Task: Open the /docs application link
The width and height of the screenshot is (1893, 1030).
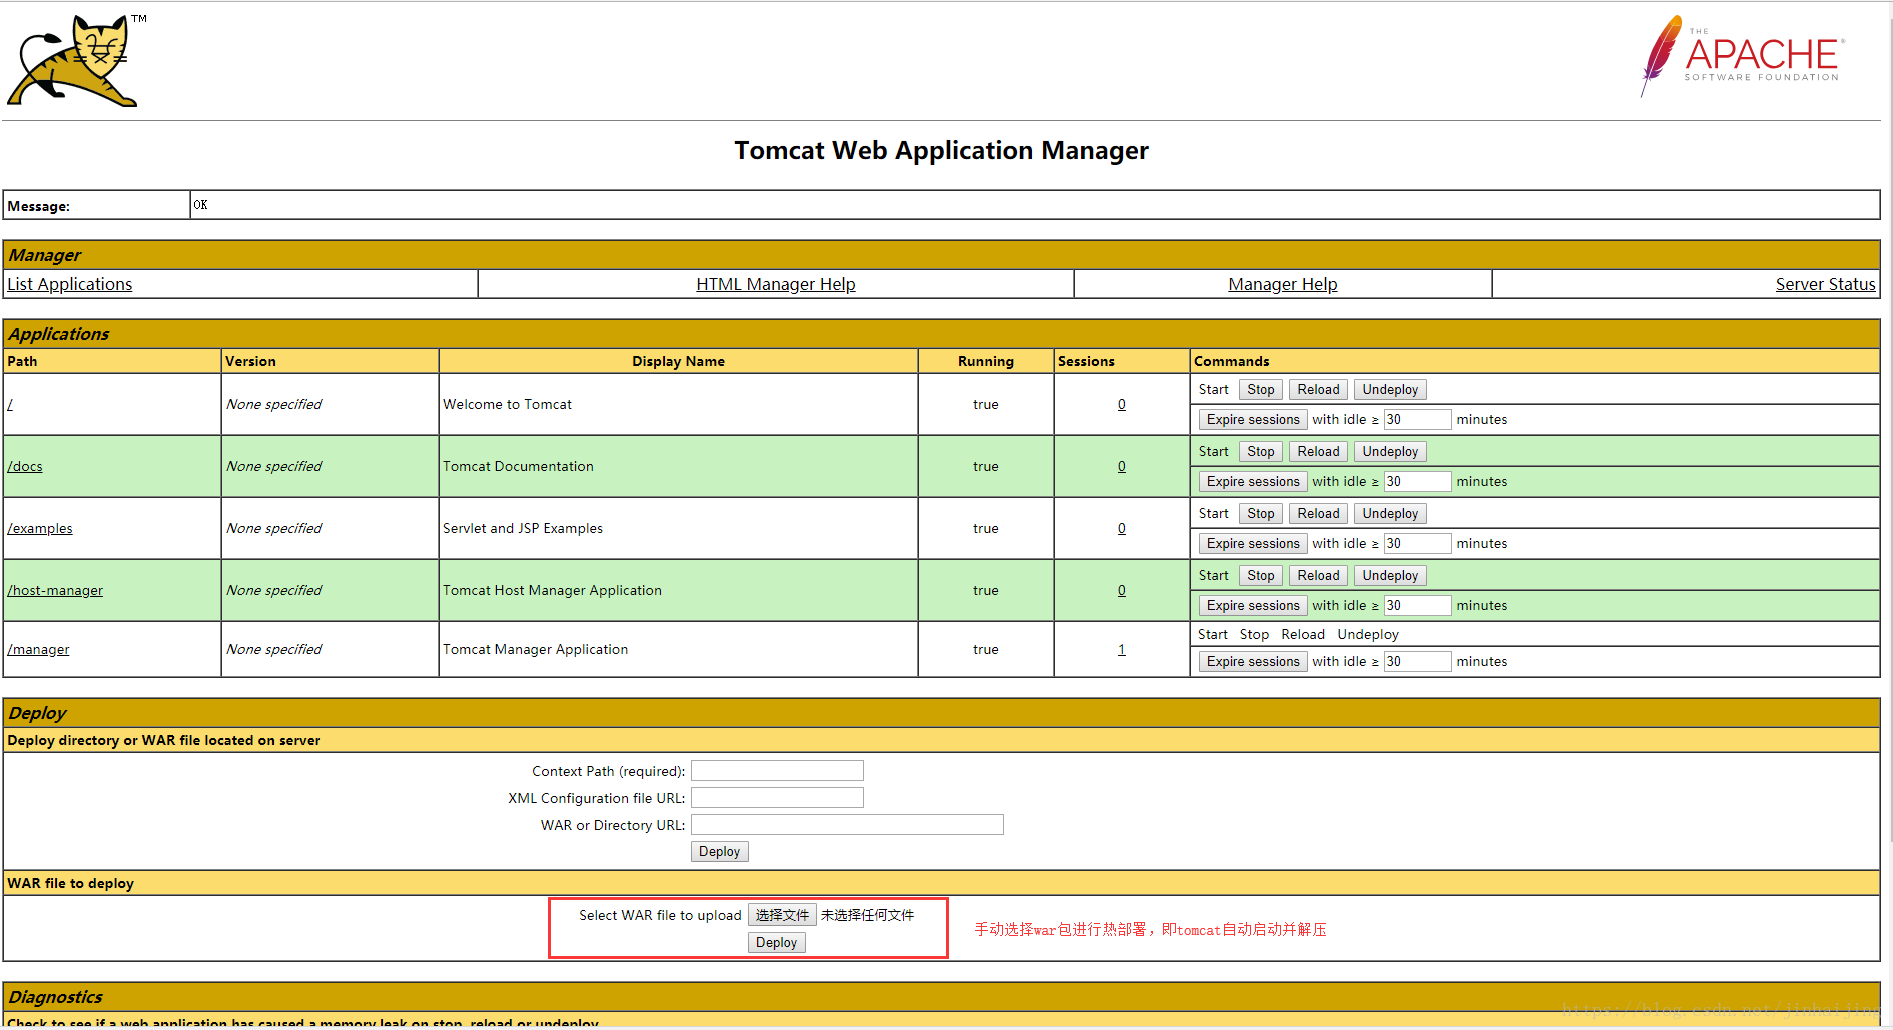Action: [25, 466]
